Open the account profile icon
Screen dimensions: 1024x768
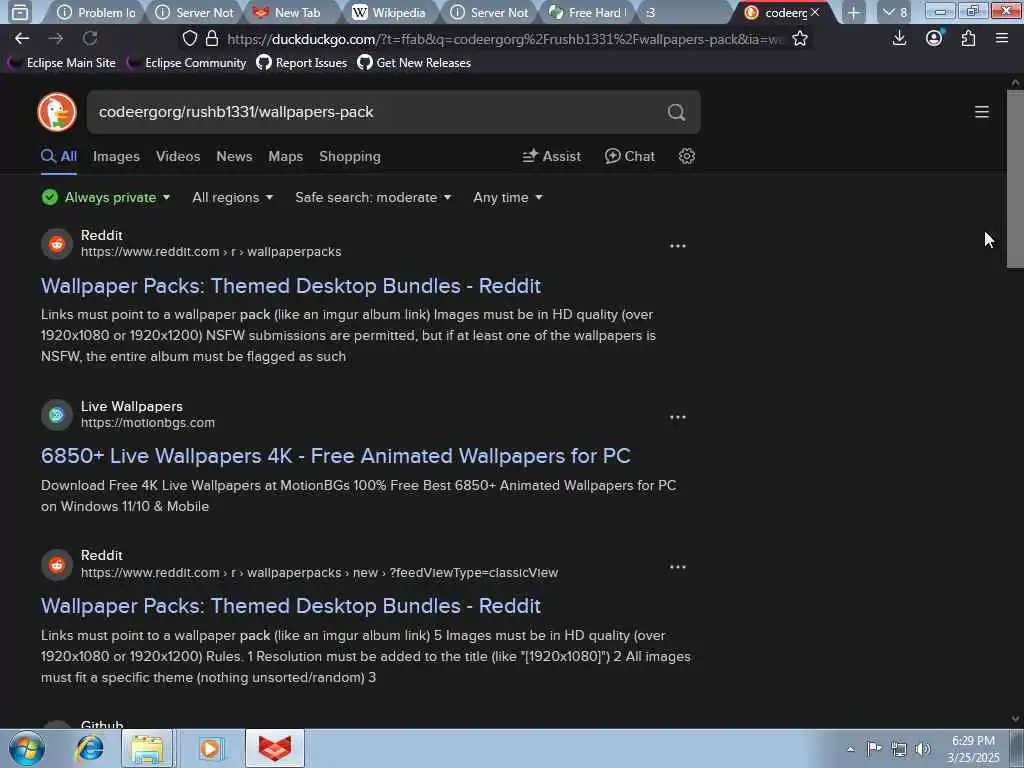[934, 39]
